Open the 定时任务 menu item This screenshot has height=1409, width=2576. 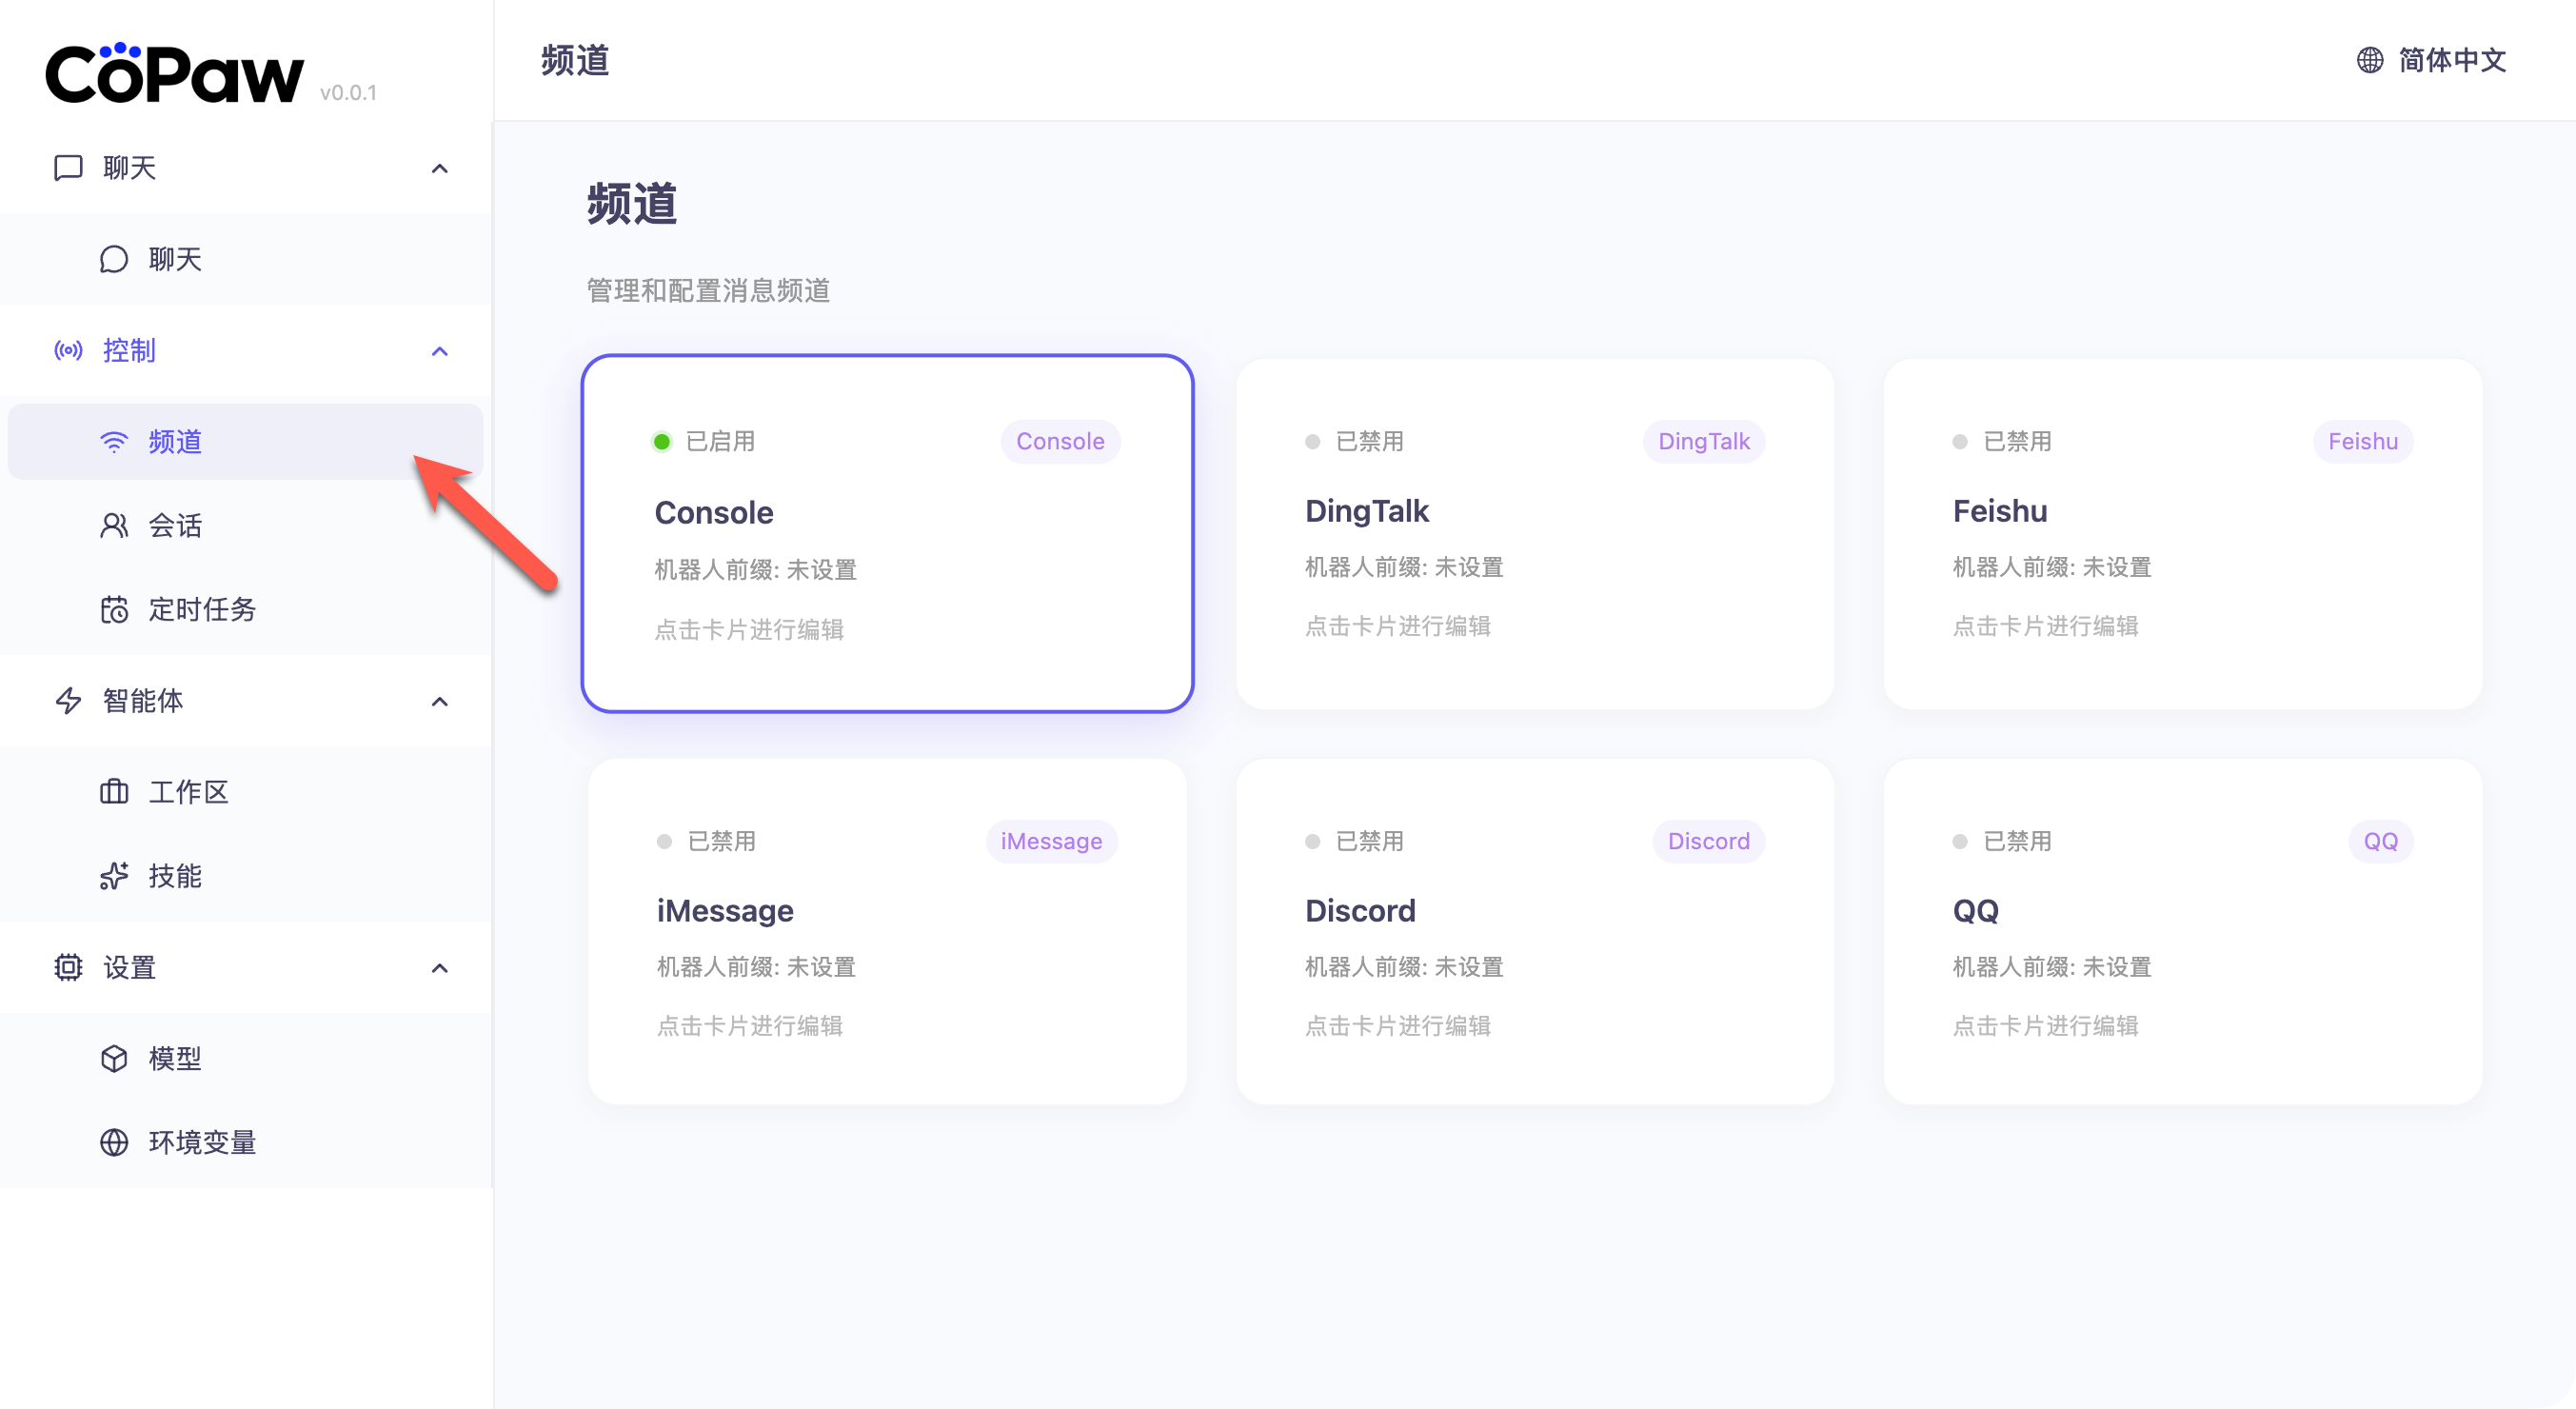pos(202,610)
